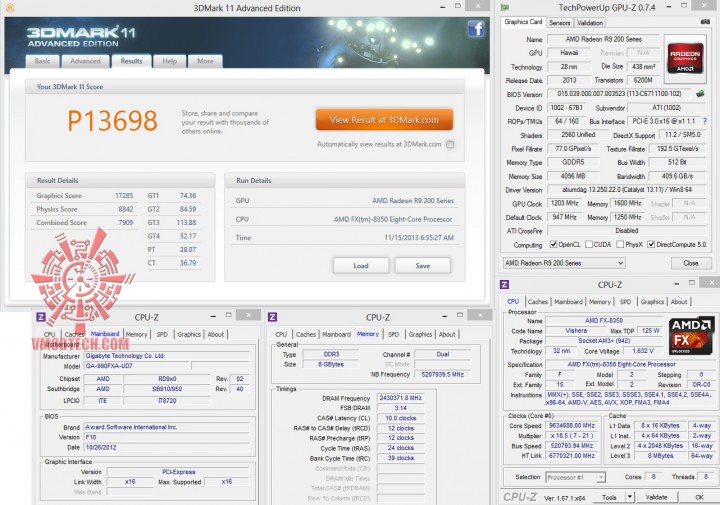Click the AMD FX logo in CPU-Z

tap(691, 335)
